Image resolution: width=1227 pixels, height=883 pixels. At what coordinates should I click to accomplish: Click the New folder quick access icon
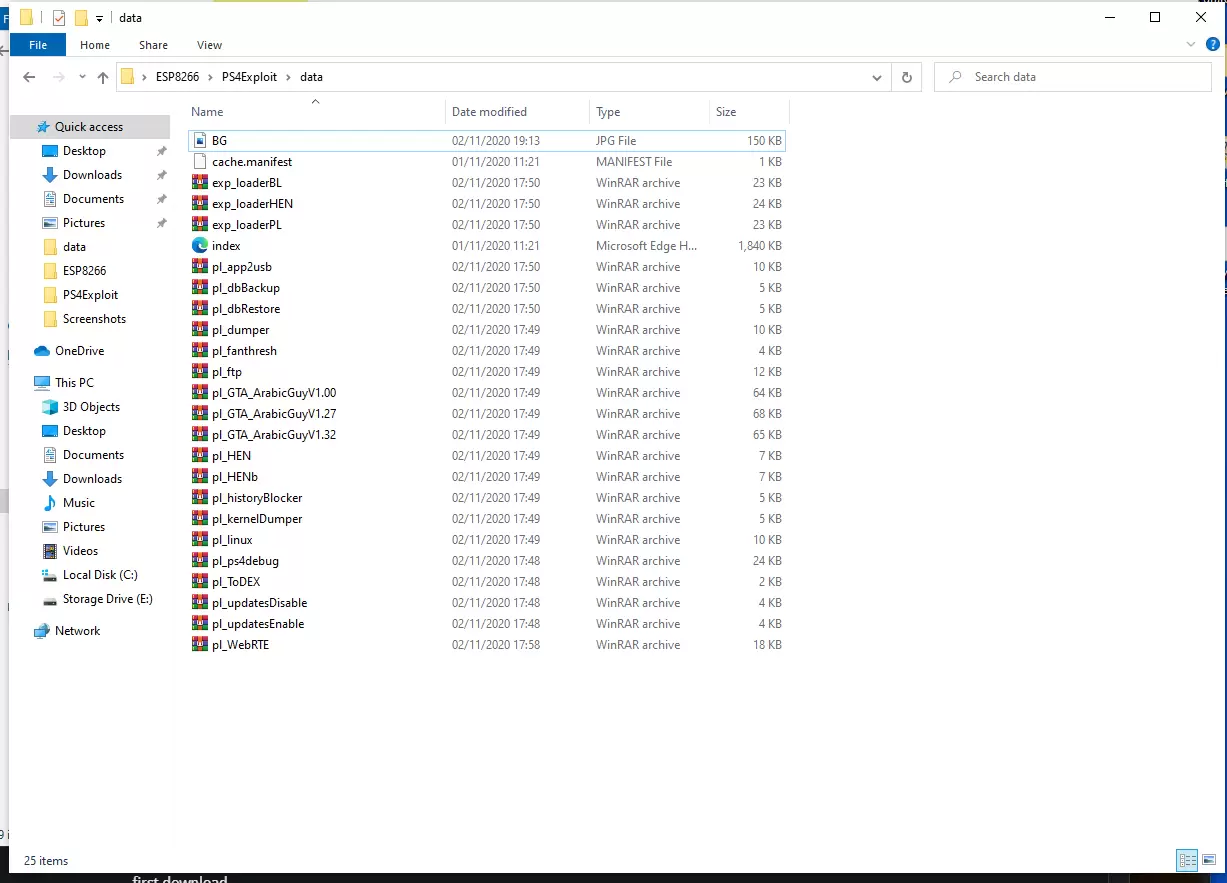82,18
